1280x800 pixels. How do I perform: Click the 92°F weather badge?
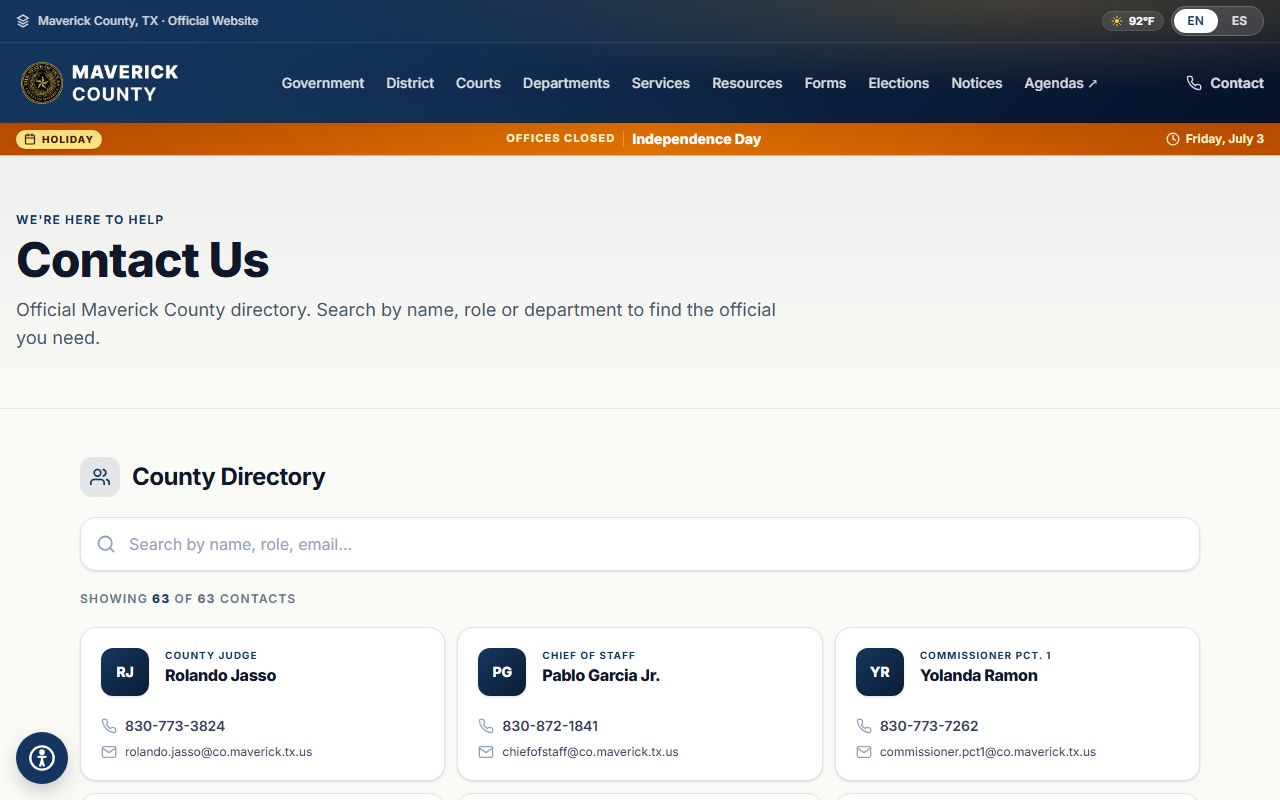1133,21
